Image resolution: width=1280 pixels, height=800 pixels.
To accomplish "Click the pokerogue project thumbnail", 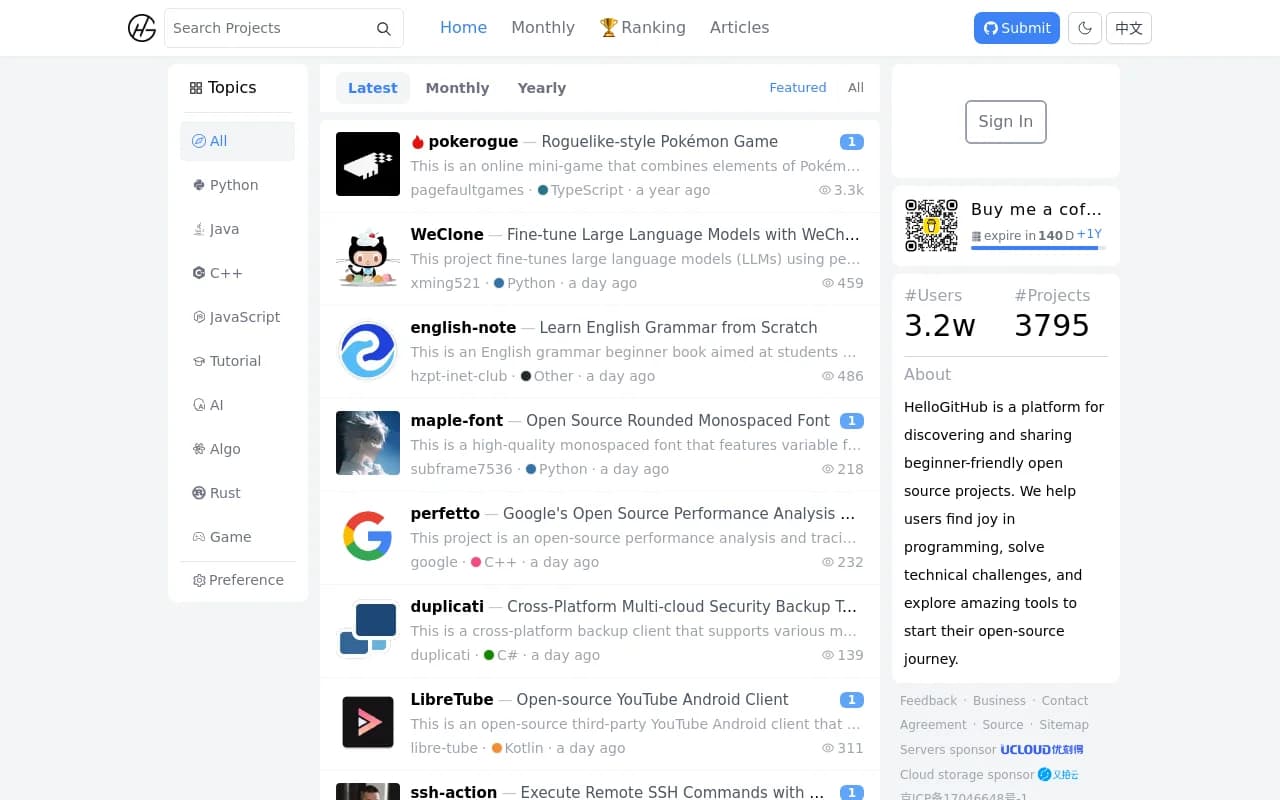I will pos(368,164).
